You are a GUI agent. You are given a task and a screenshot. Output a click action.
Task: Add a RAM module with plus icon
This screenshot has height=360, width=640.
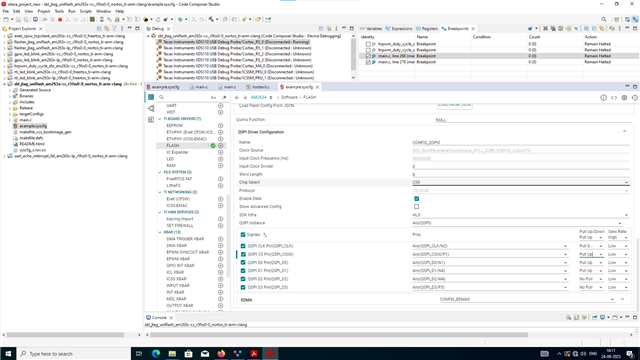pyautogui.click(x=220, y=166)
